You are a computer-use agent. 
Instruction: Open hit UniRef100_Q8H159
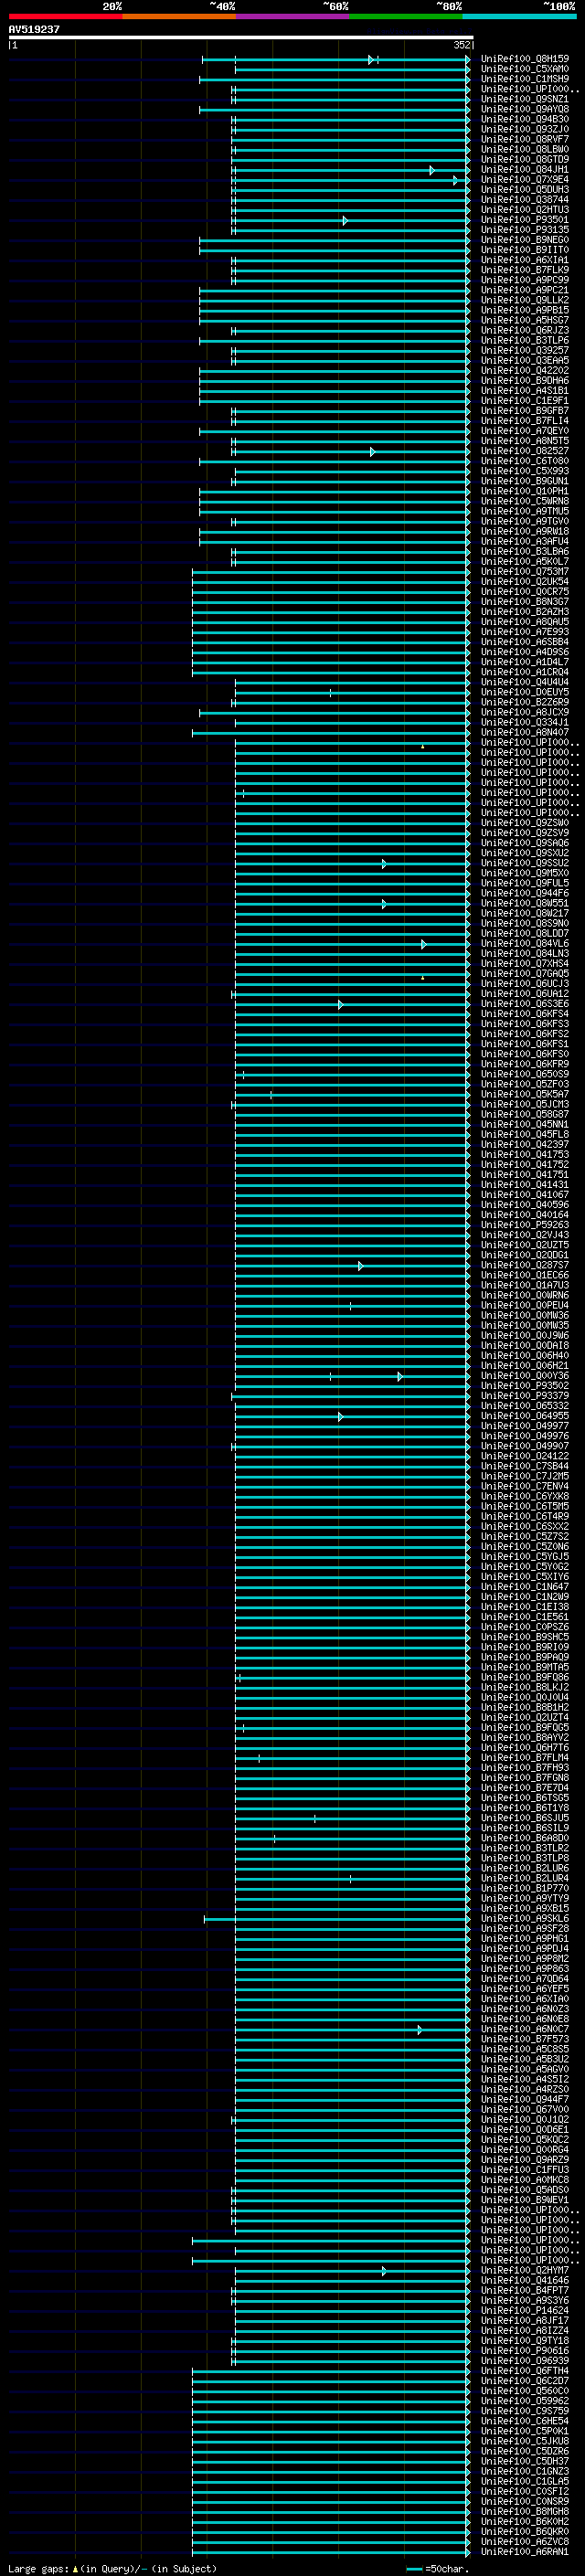(525, 59)
